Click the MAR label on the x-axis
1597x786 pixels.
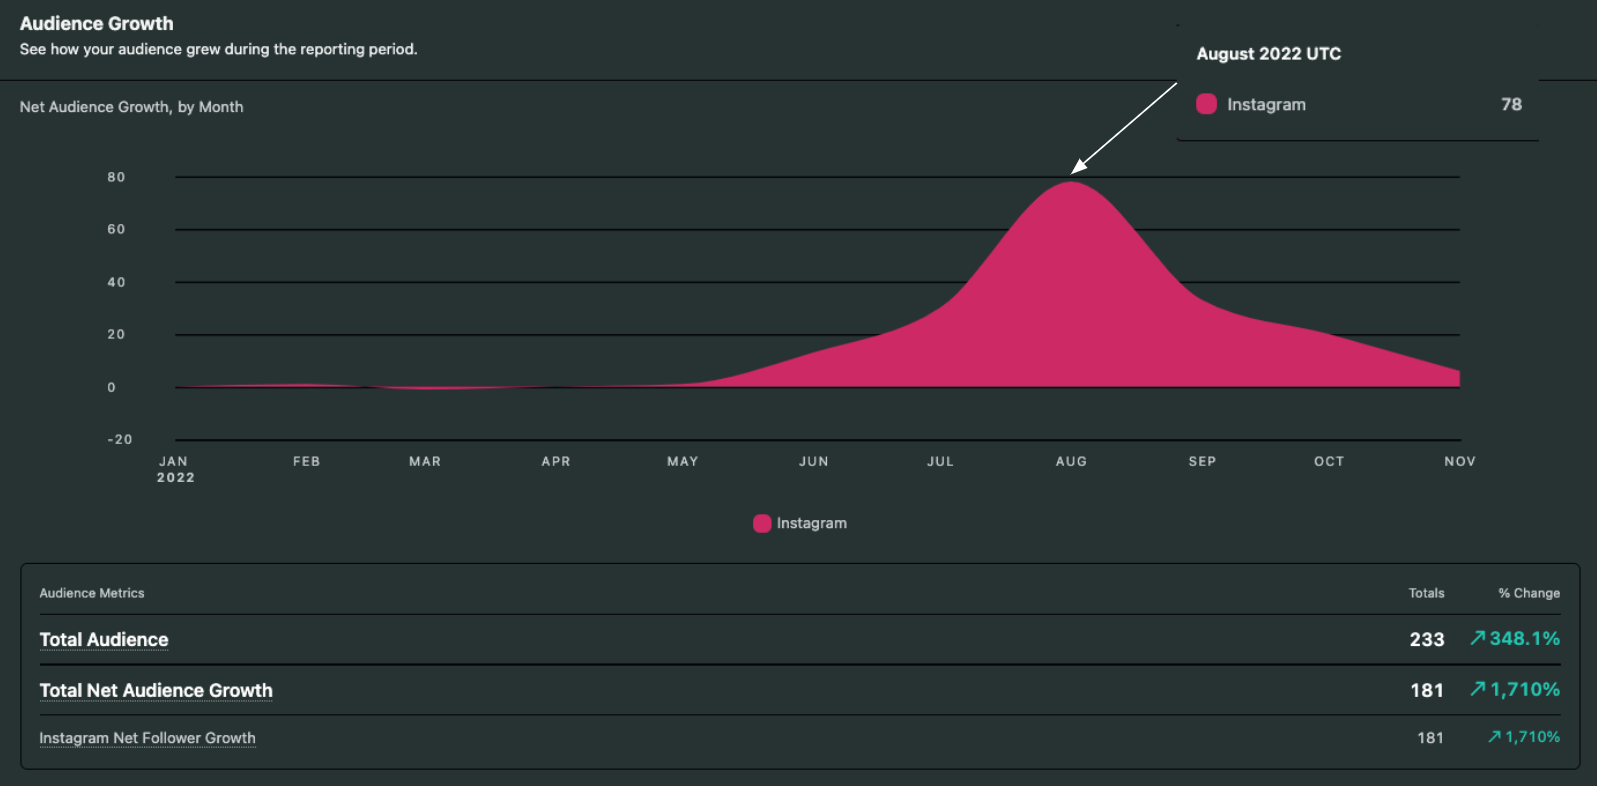coord(425,461)
